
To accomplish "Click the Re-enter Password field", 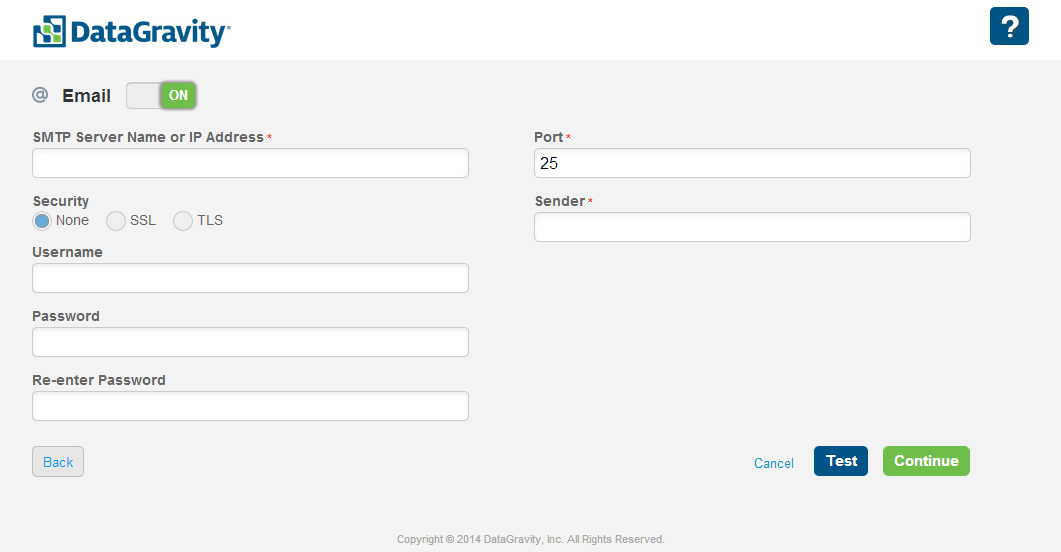I will (x=250, y=406).
